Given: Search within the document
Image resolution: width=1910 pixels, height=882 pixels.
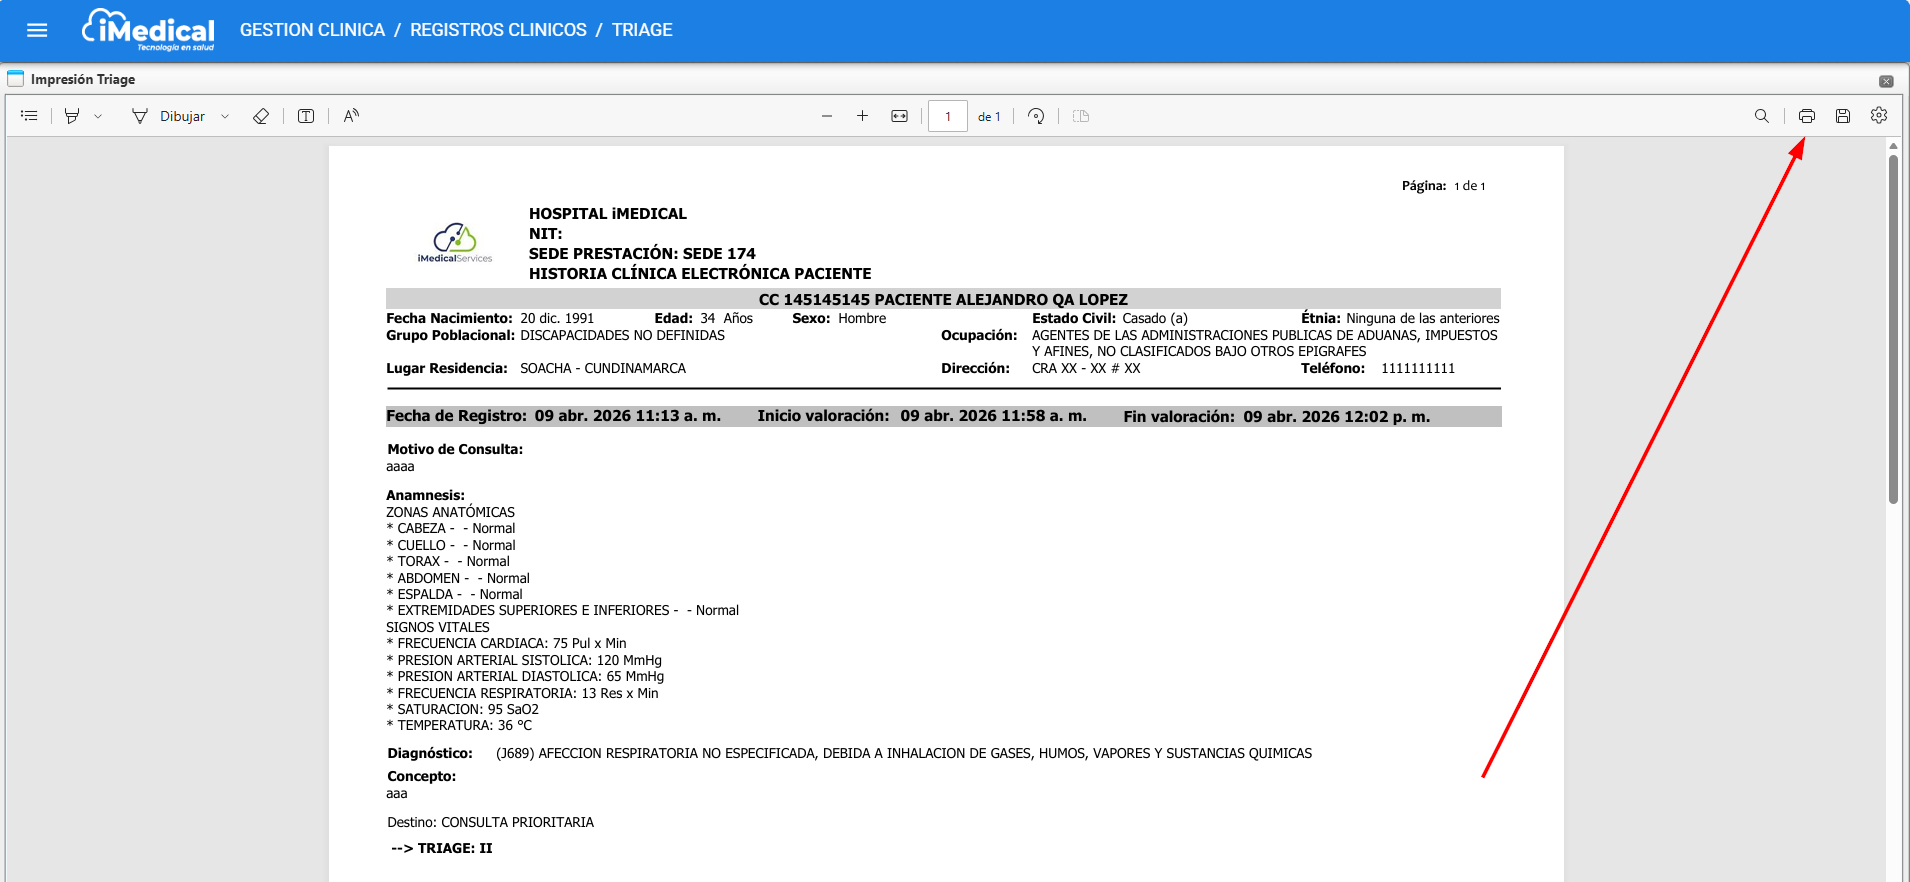Looking at the screenshot, I should (x=1761, y=116).
